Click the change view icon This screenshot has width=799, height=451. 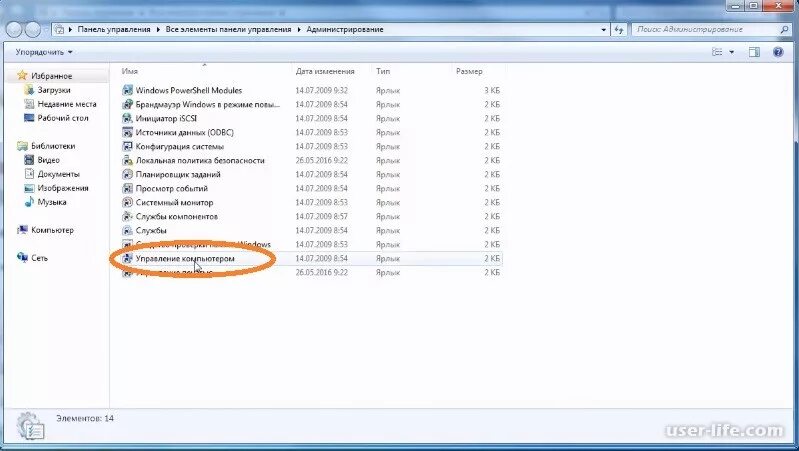click(x=717, y=52)
